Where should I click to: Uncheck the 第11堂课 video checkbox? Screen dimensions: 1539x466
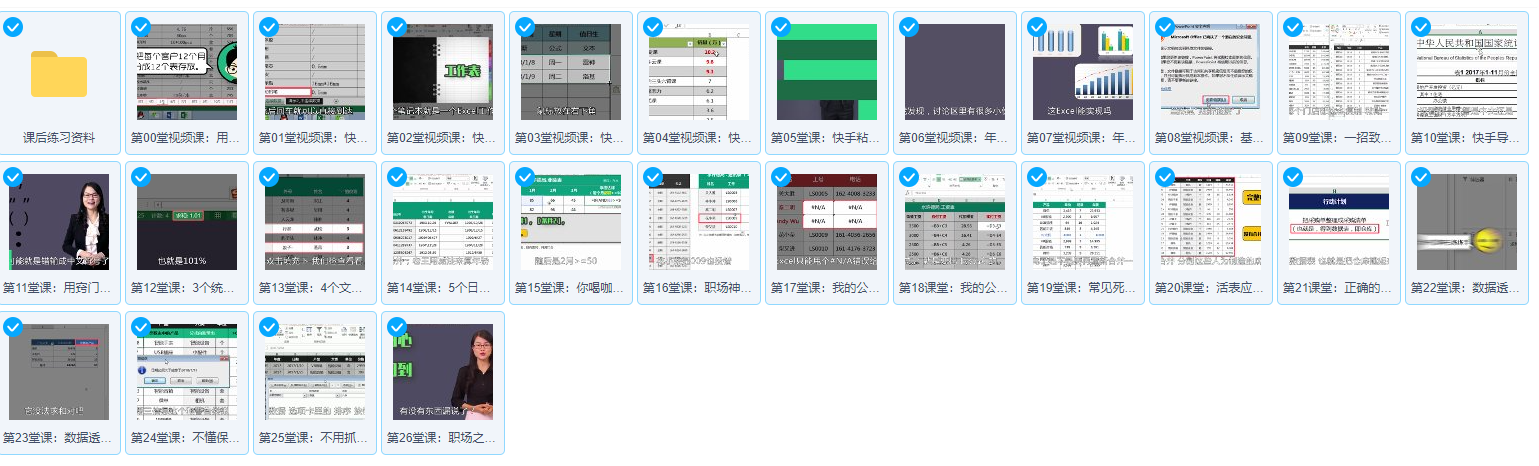(x=13, y=177)
